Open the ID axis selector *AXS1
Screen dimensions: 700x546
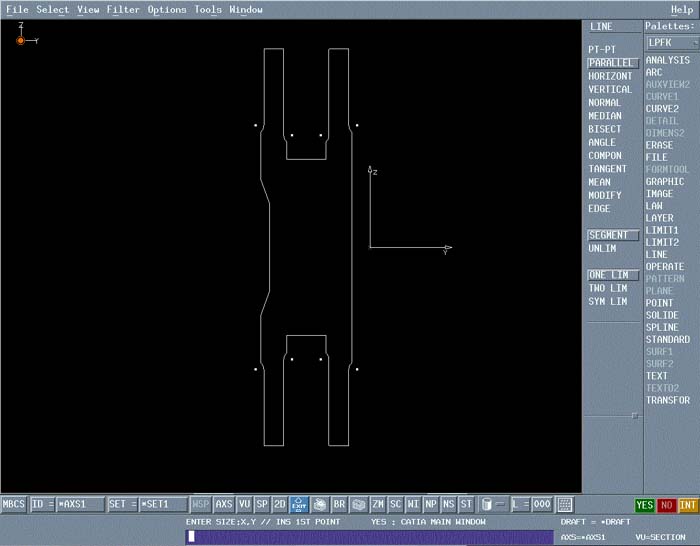[80, 505]
